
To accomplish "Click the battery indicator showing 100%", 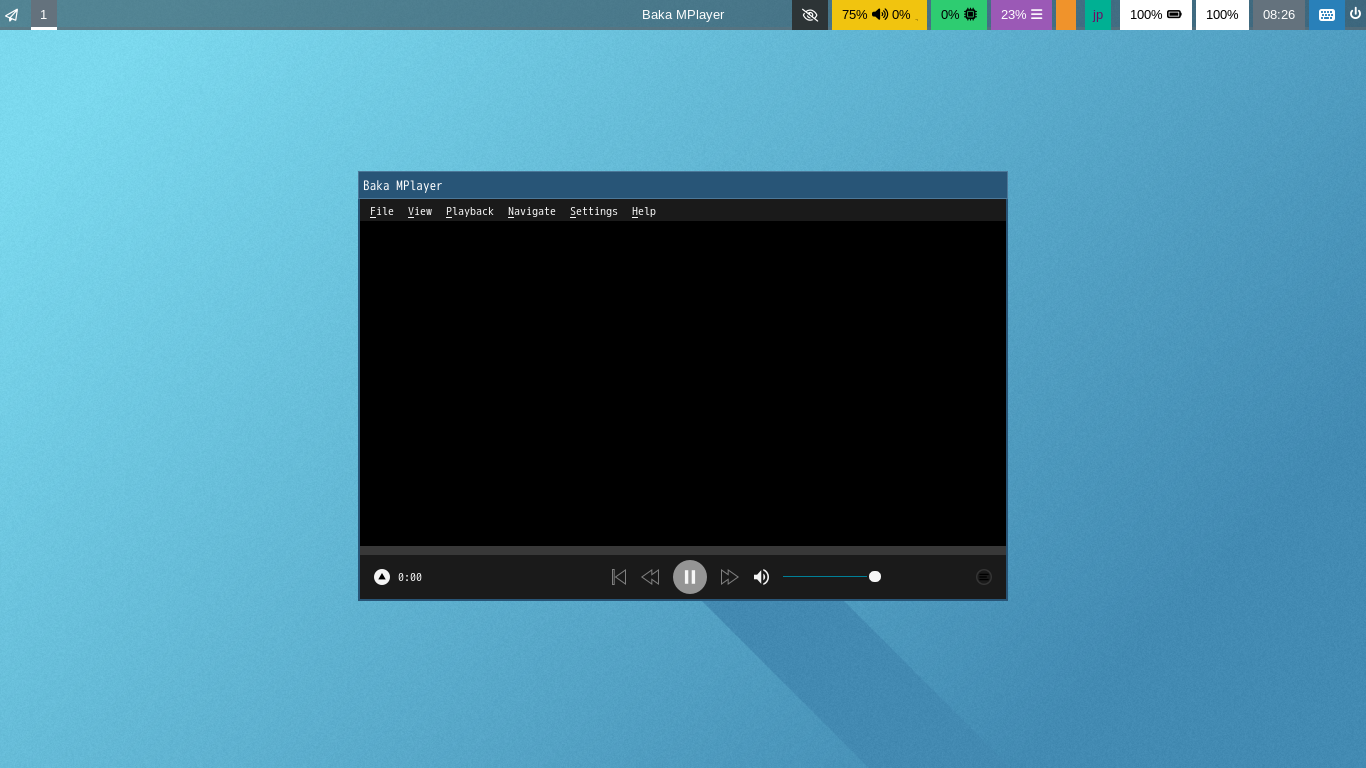I will coord(1156,15).
